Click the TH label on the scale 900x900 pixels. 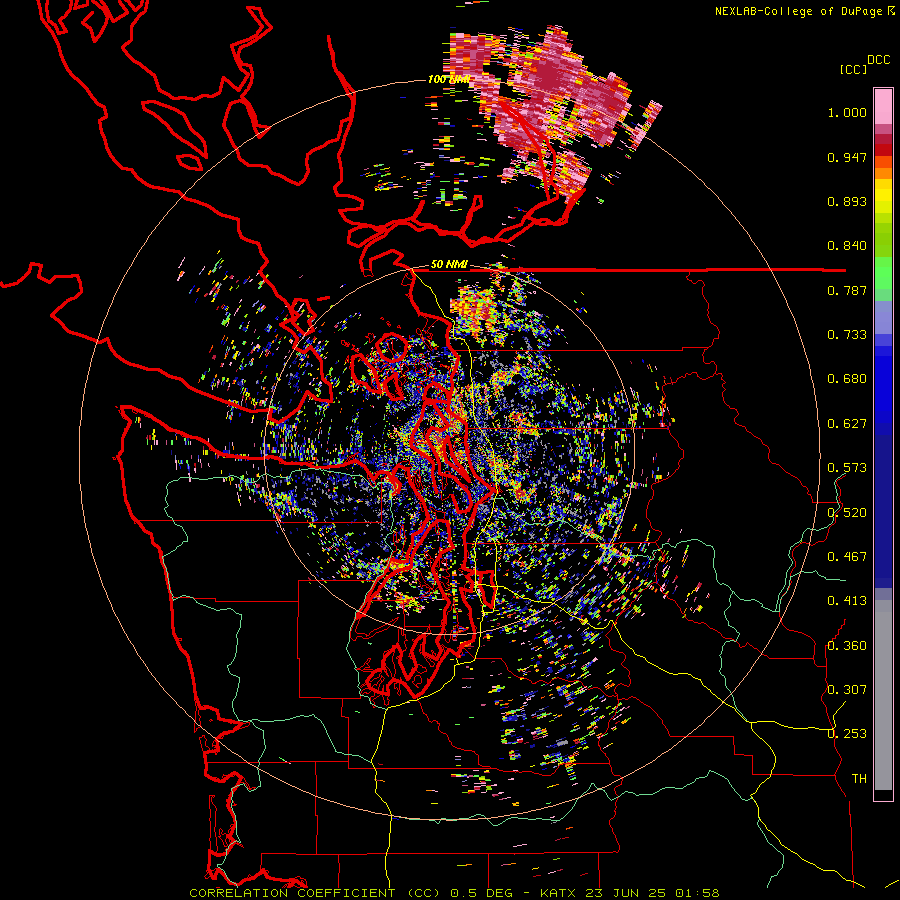[859, 779]
